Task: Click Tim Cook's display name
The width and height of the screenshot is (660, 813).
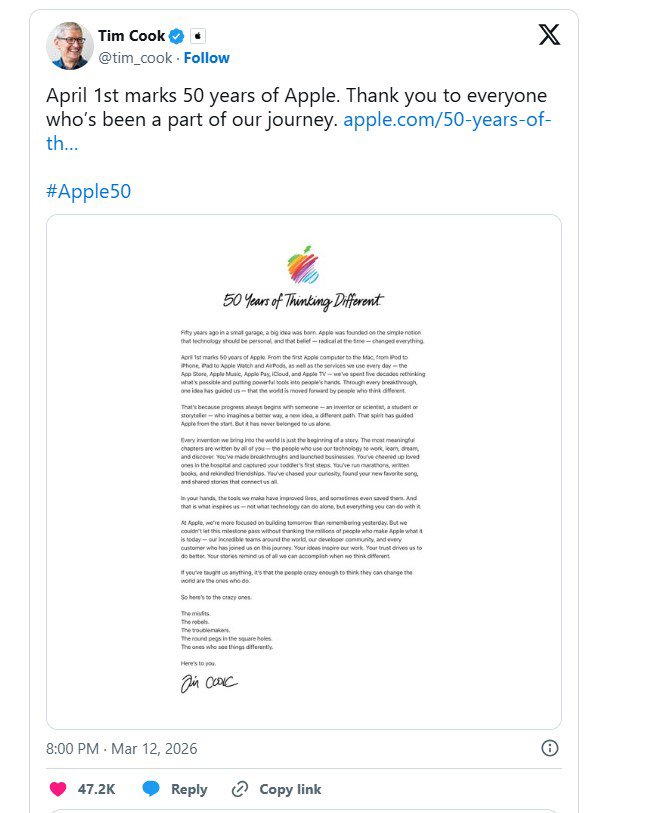Action: [135, 33]
